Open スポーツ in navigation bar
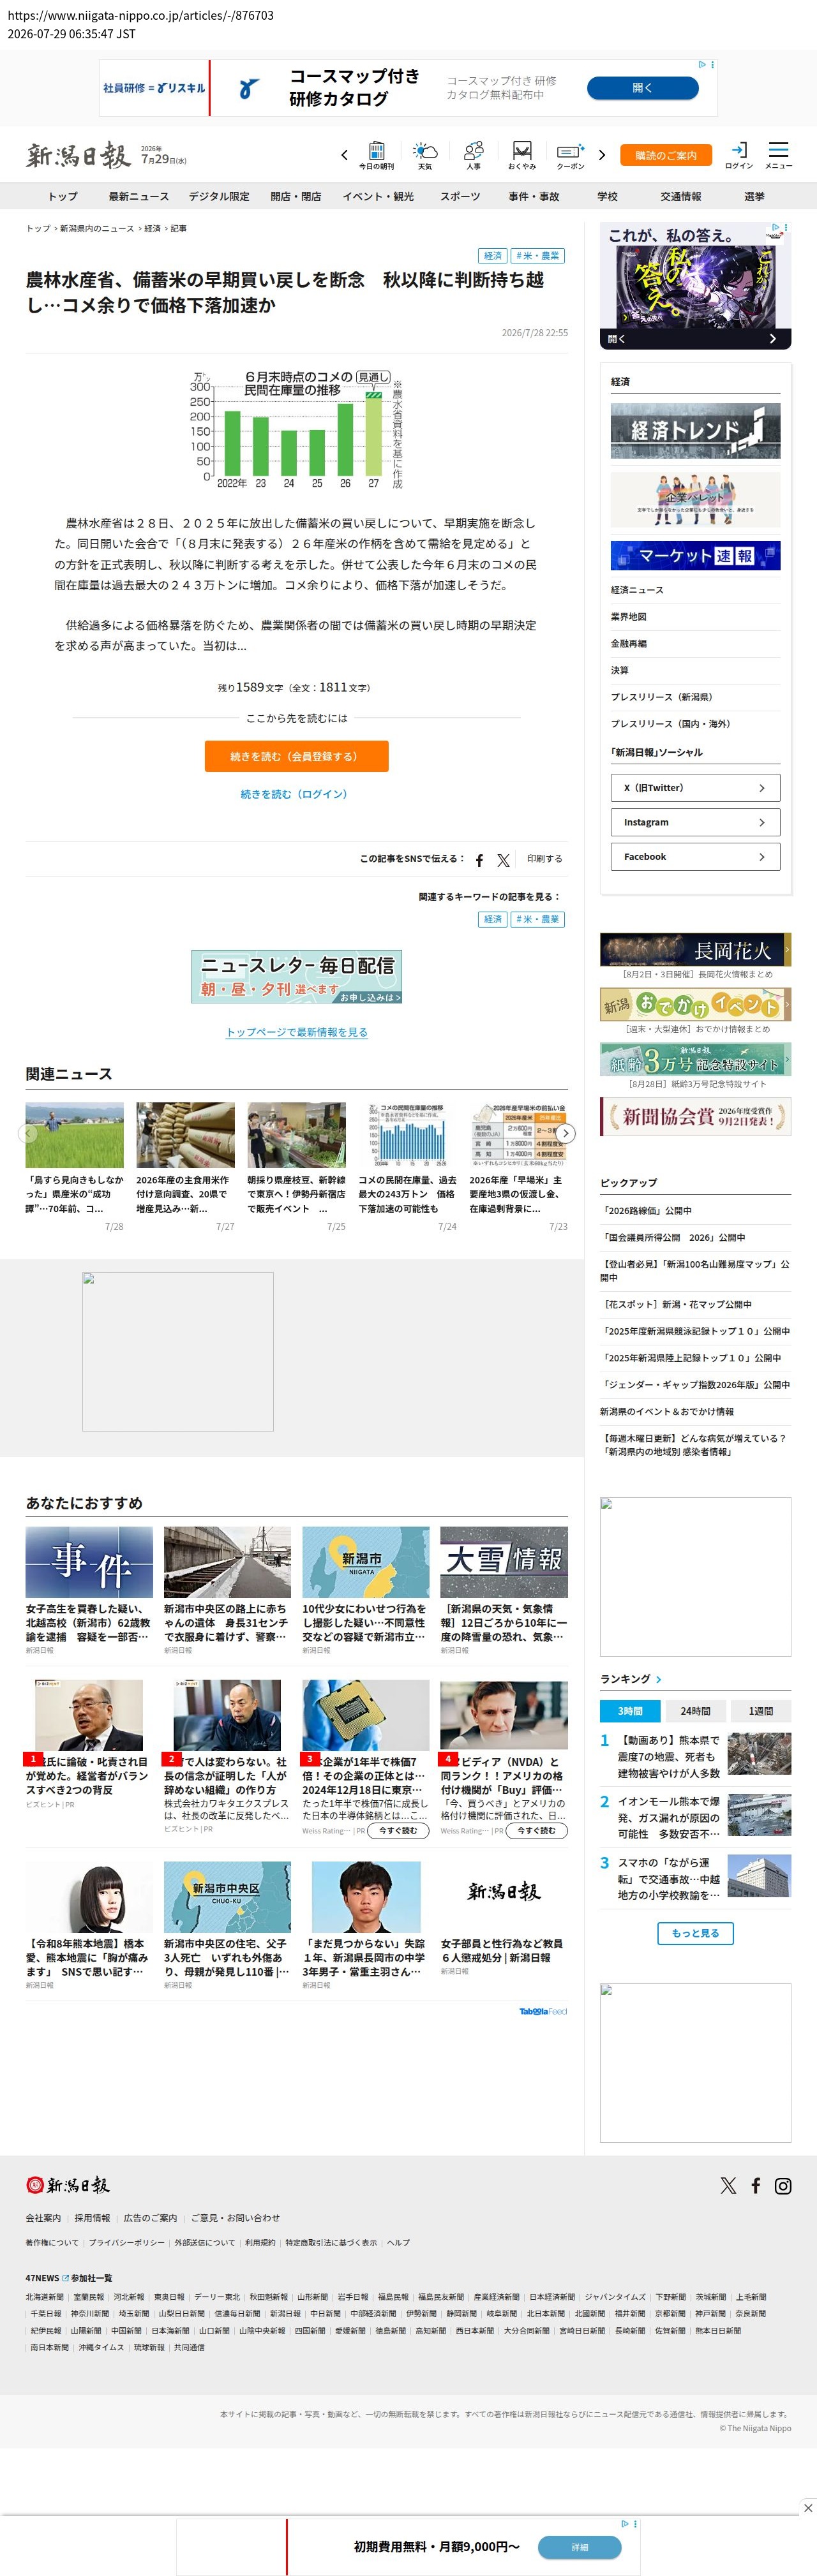This screenshot has height=2576, width=817. [460, 196]
